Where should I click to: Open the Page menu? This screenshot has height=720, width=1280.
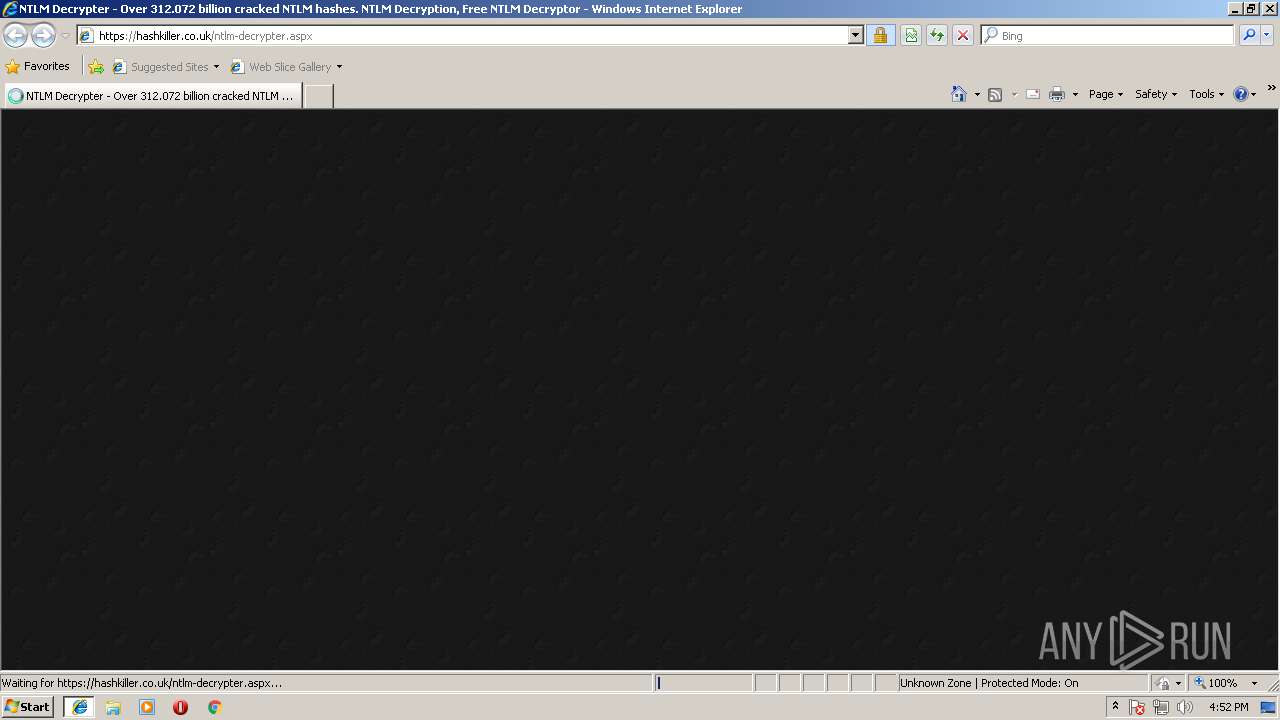tap(1106, 94)
